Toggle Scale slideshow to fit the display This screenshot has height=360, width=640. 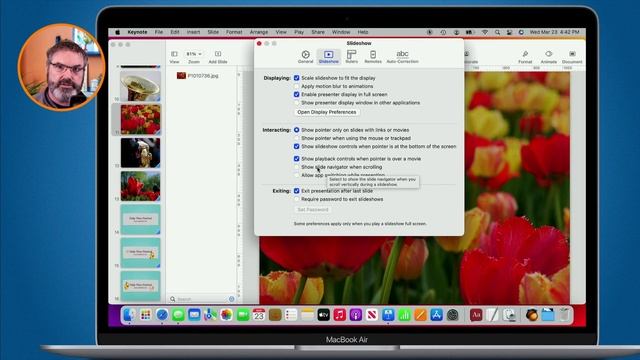pos(297,78)
